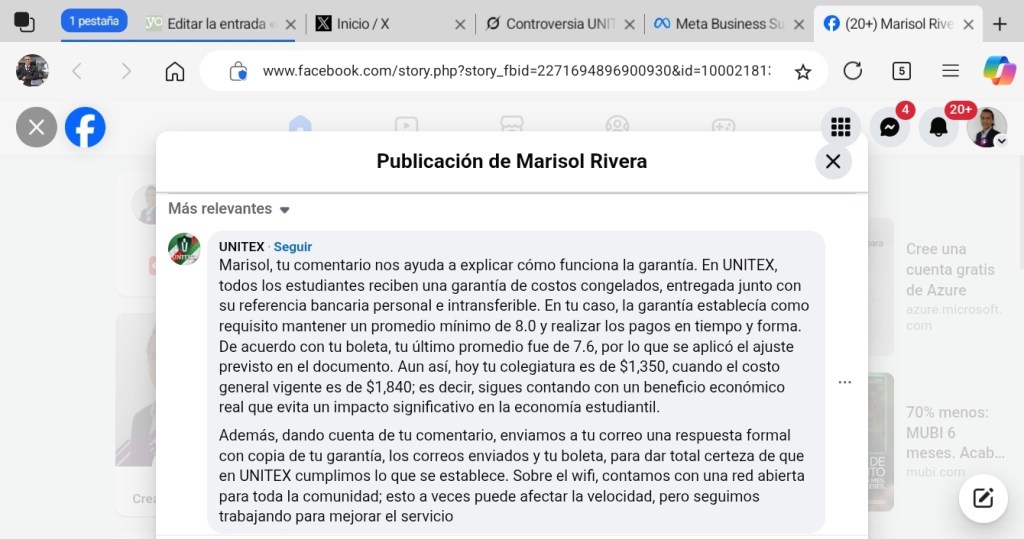Open the tab count button showing 5
Screen dimensions: 1024x539
(x=901, y=71)
